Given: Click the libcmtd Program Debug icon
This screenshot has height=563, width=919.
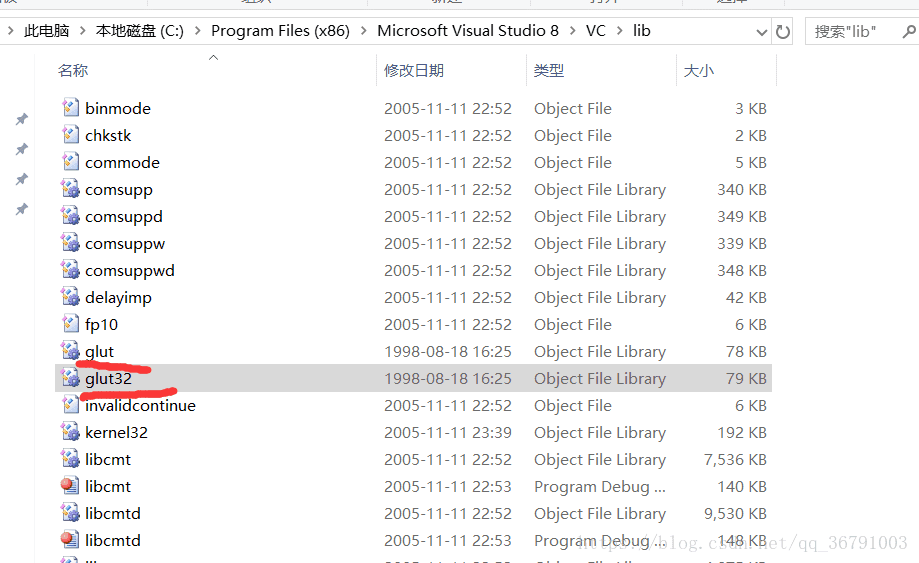Looking at the screenshot, I should click(70, 540).
